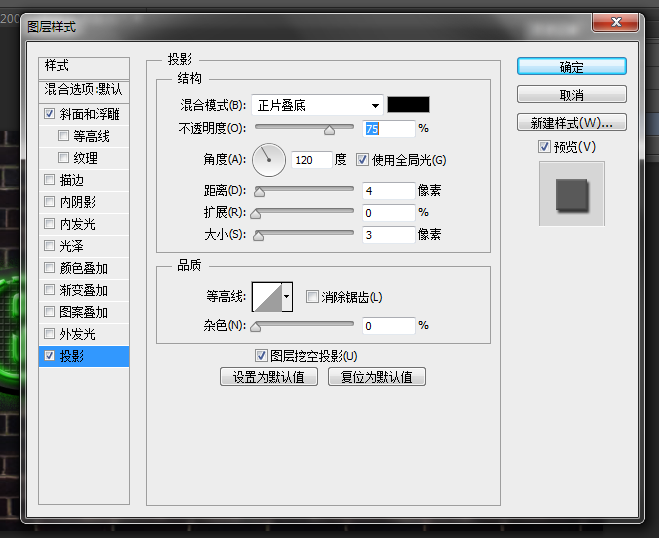The width and height of the screenshot is (659, 538).
Task: Open the 混合模式 blend mode dropdown
Action: 317,105
